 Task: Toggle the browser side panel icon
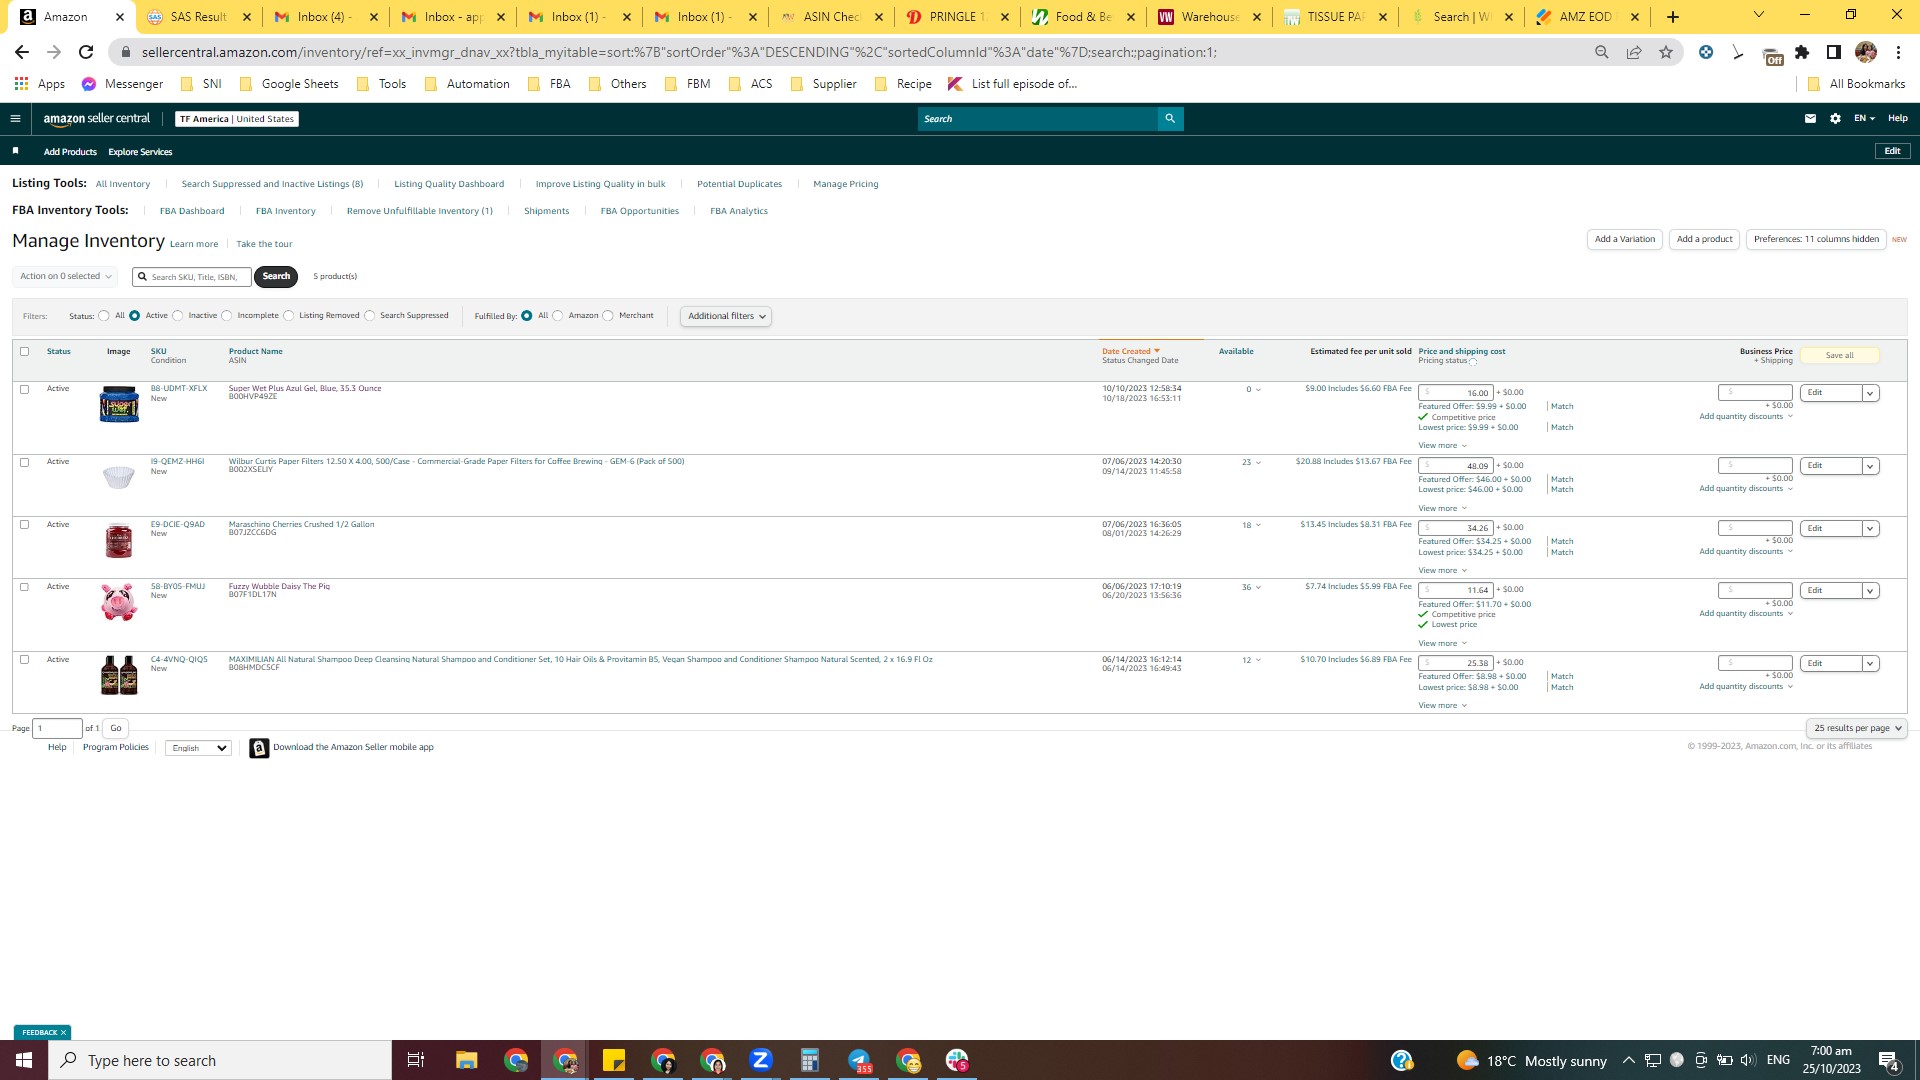(x=1834, y=52)
